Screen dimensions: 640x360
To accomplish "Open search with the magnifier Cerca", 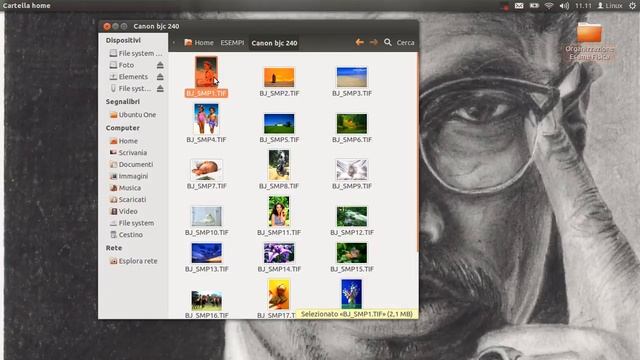I will [399, 42].
